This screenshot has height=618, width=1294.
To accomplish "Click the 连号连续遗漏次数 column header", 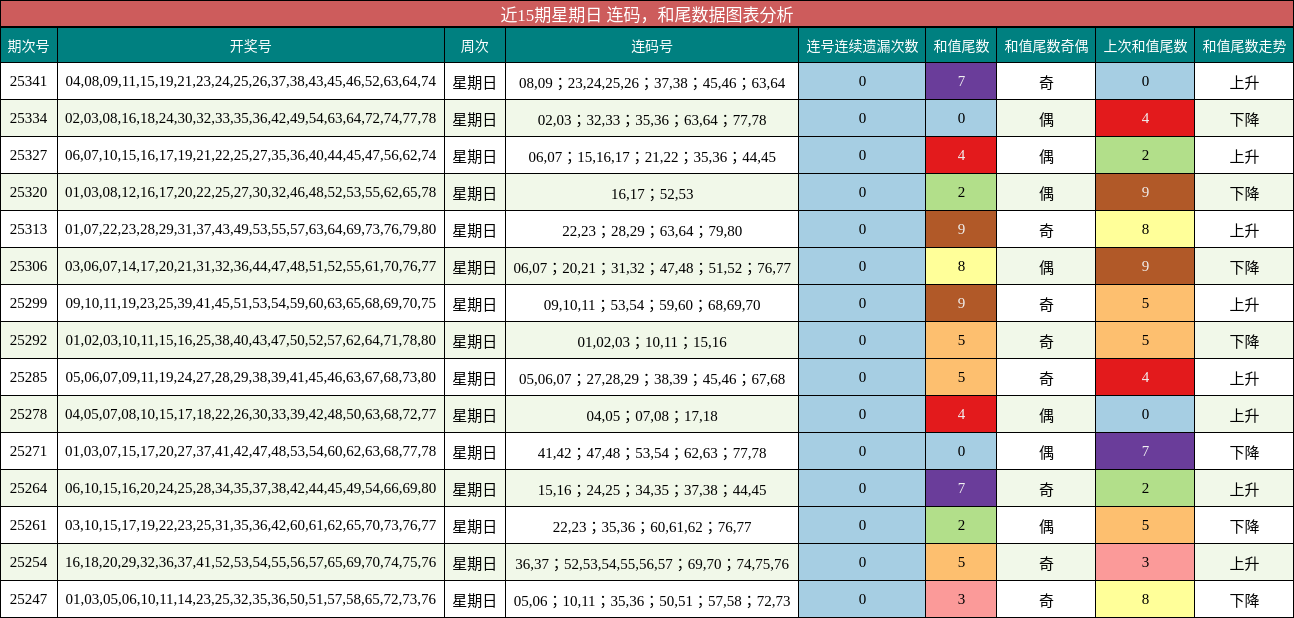I will coord(862,44).
